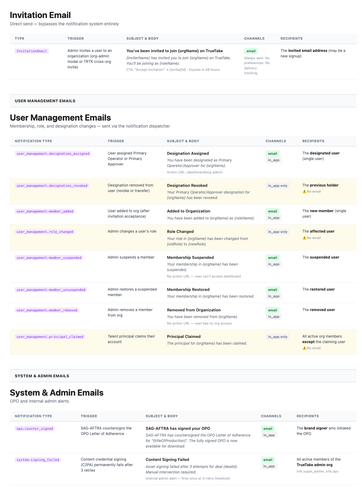Click the email badge in Added to Organization row
Viewport: 362px width, 500px height.
coord(273,211)
